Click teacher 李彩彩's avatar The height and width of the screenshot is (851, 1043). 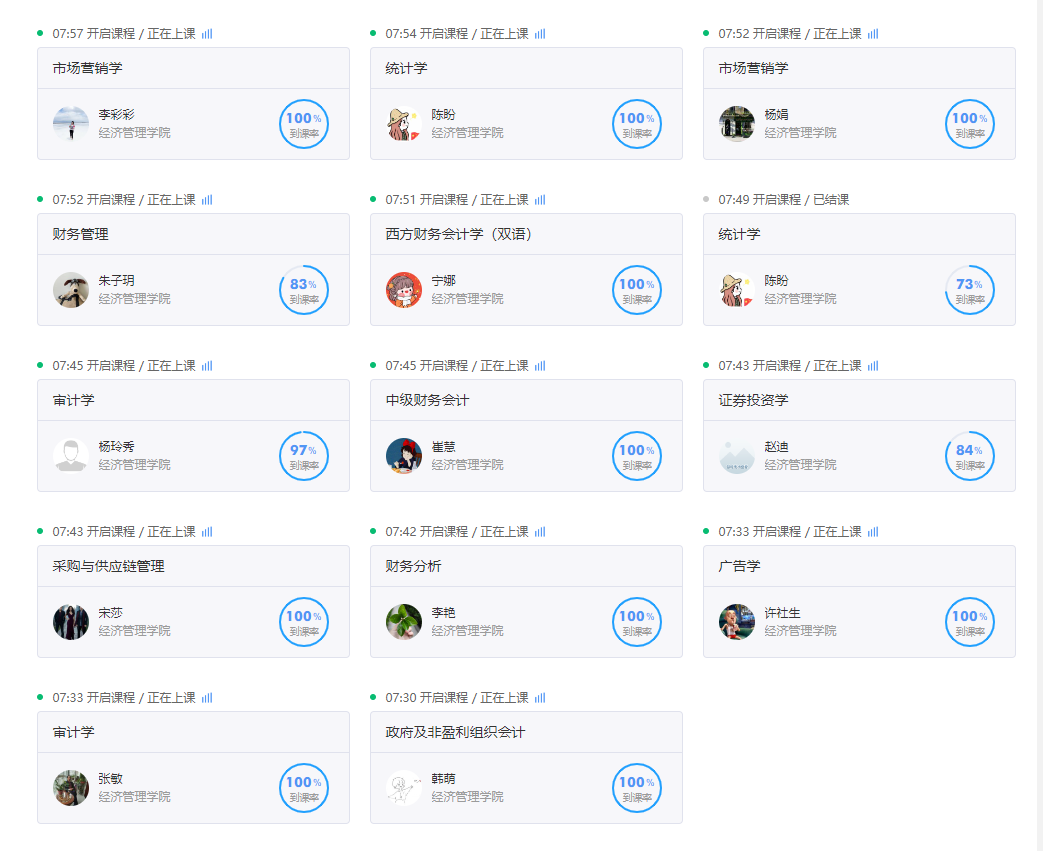pos(71,124)
